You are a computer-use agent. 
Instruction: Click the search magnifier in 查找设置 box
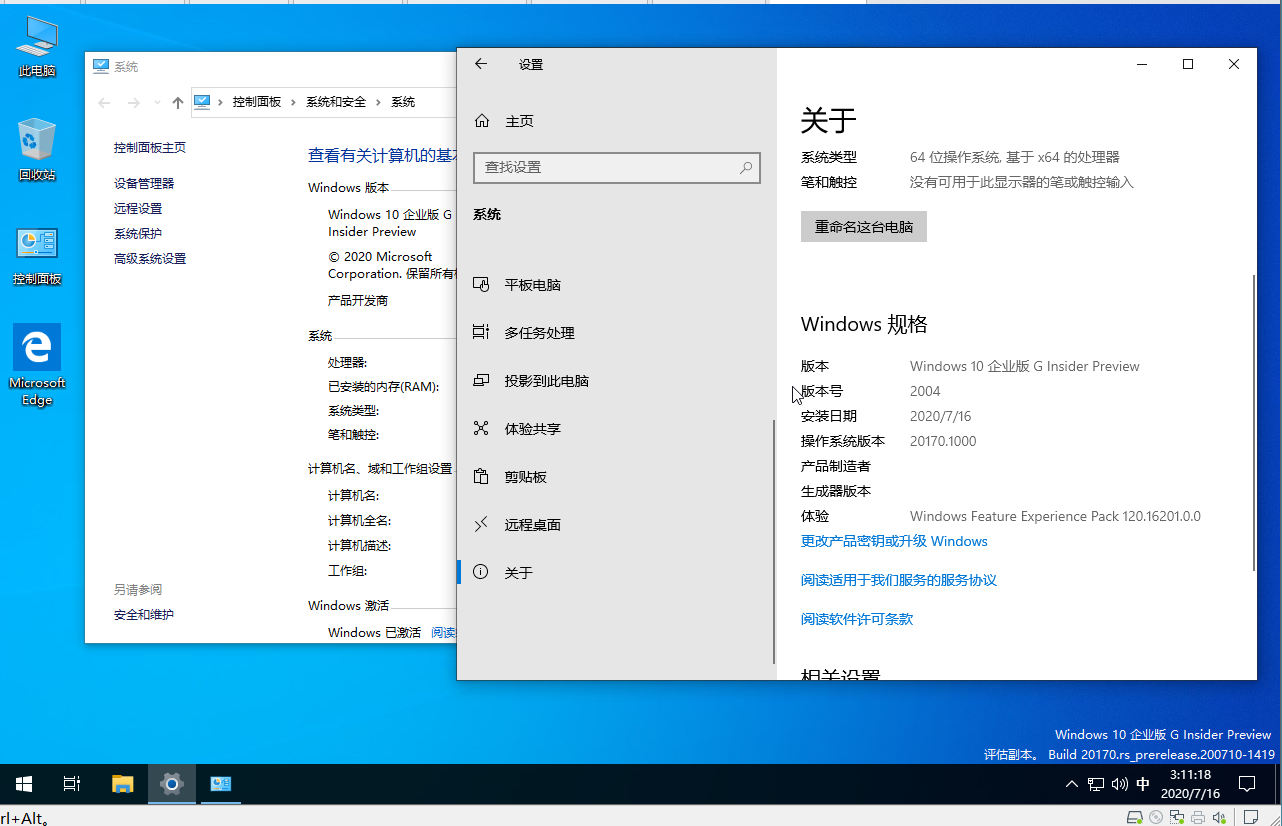click(x=745, y=168)
